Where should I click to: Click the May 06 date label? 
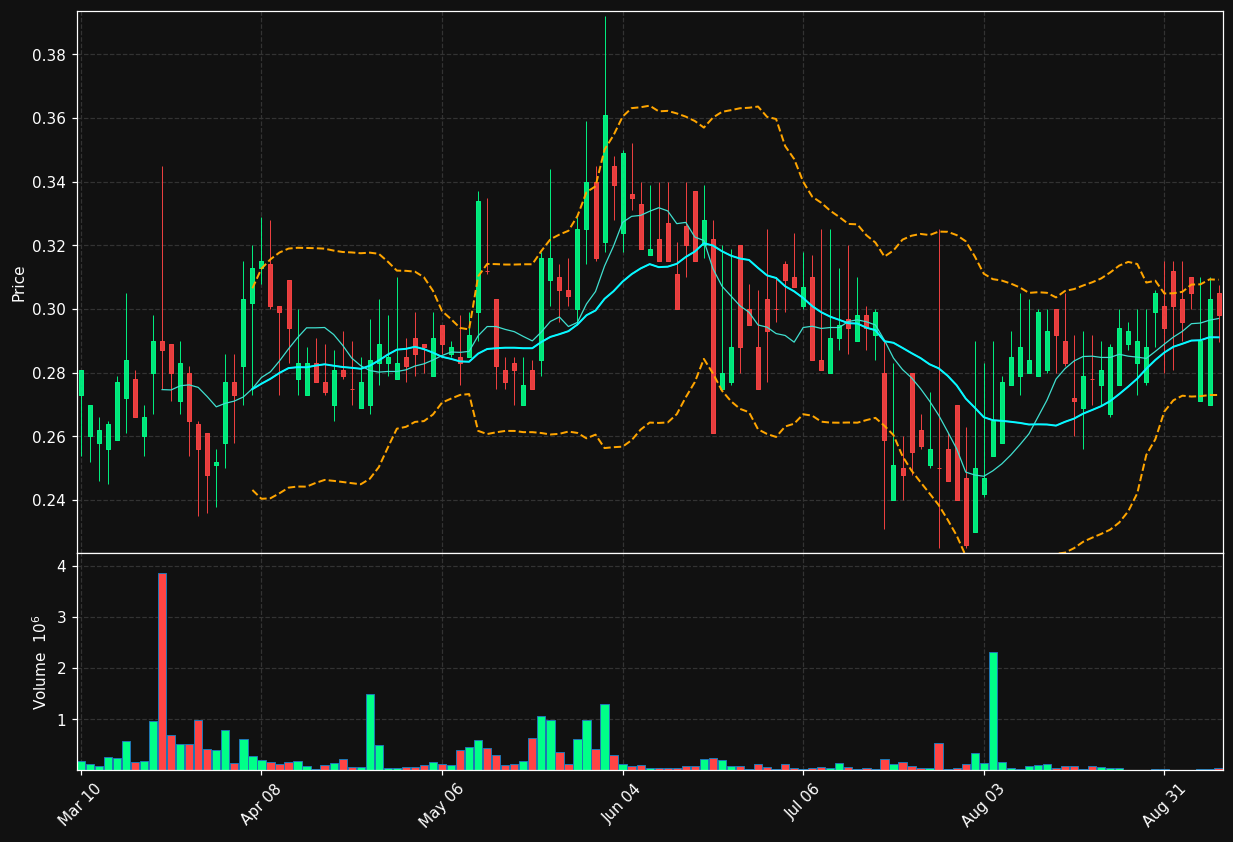(x=441, y=804)
